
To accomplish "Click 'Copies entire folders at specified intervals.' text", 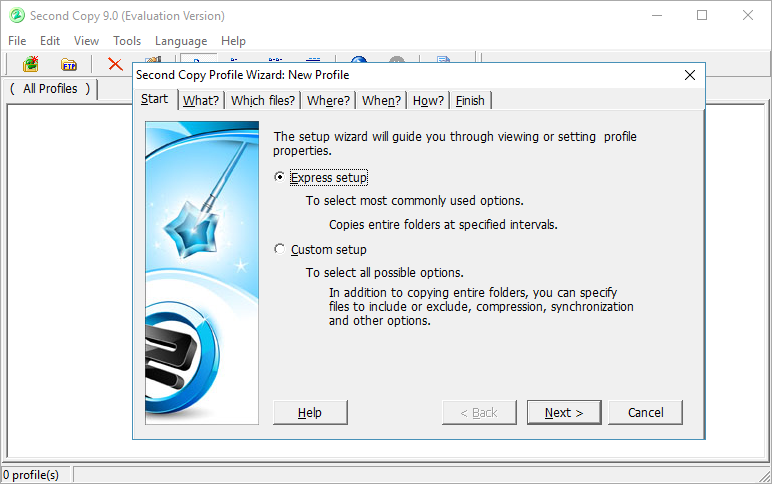I will (443, 225).
